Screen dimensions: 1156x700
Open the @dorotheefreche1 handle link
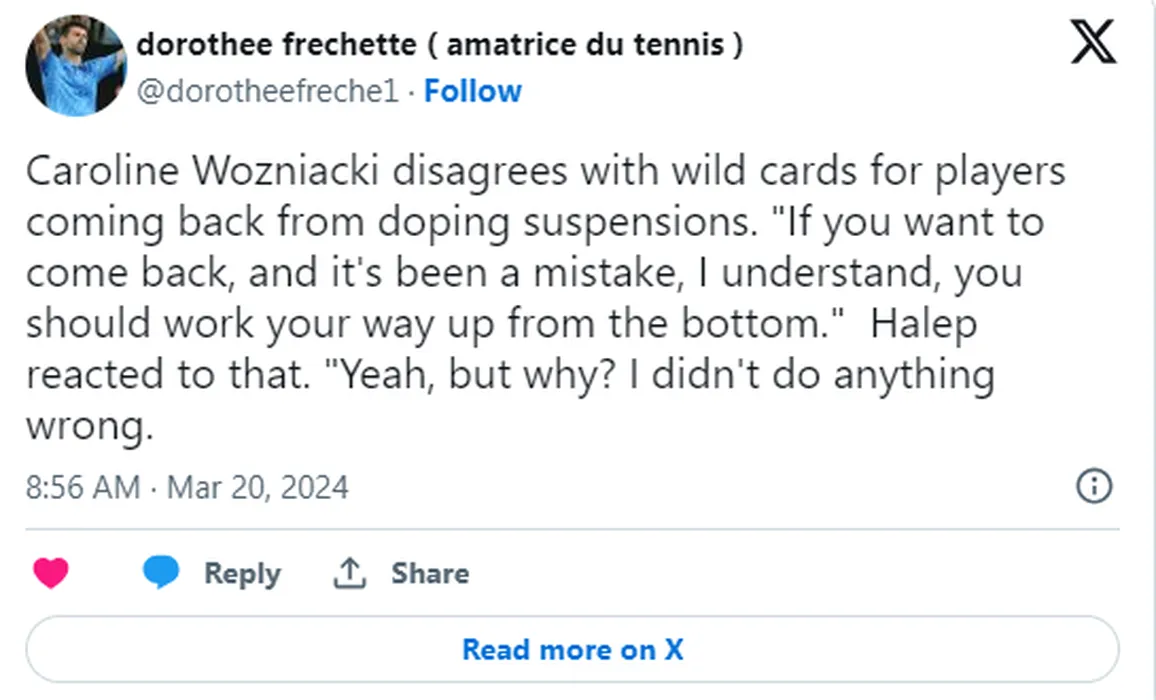pyautogui.click(x=267, y=91)
